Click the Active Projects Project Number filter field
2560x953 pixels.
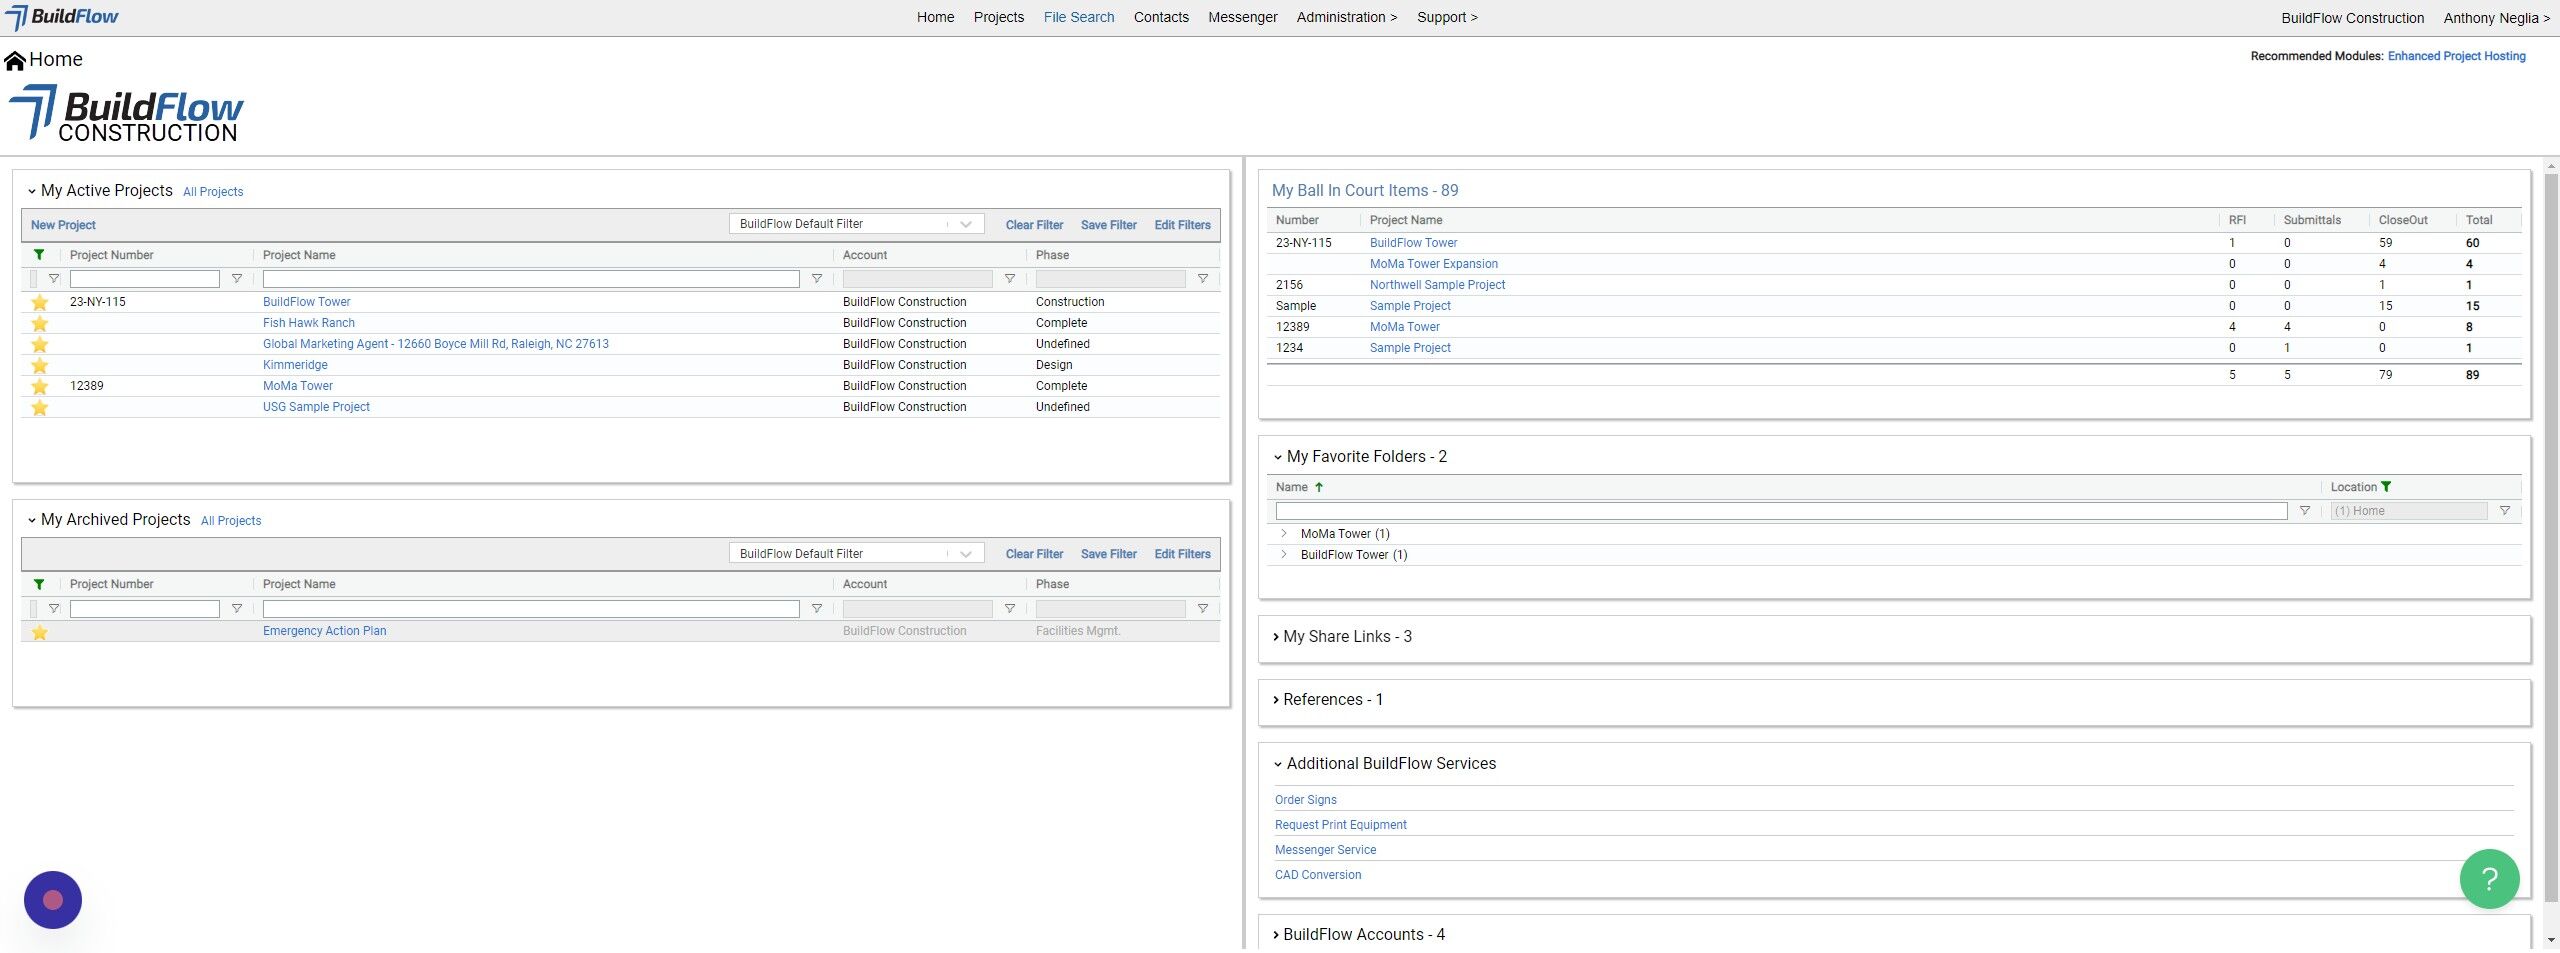pos(145,279)
